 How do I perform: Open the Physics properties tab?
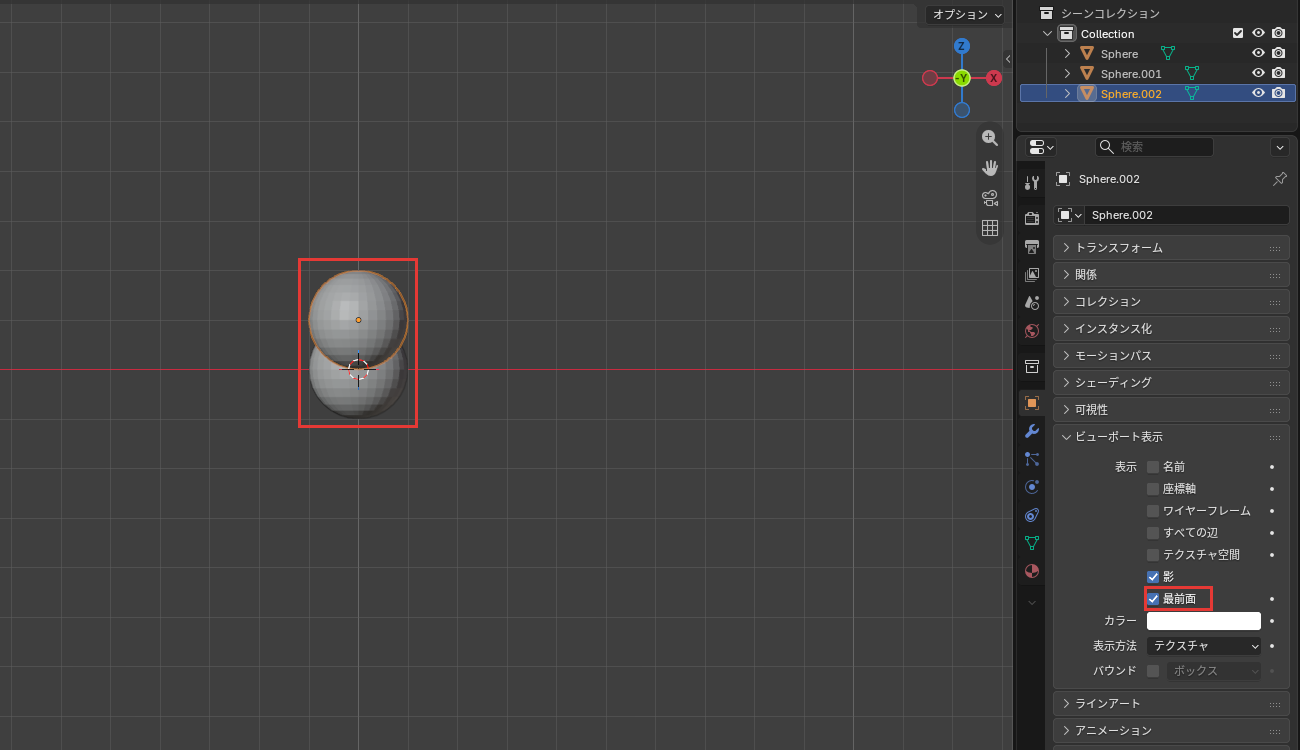tap(1032, 487)
